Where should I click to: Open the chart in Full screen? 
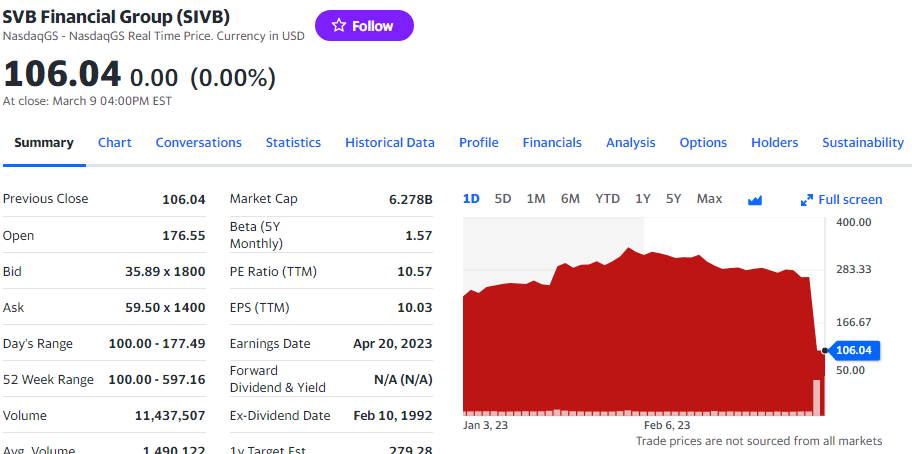841,200
